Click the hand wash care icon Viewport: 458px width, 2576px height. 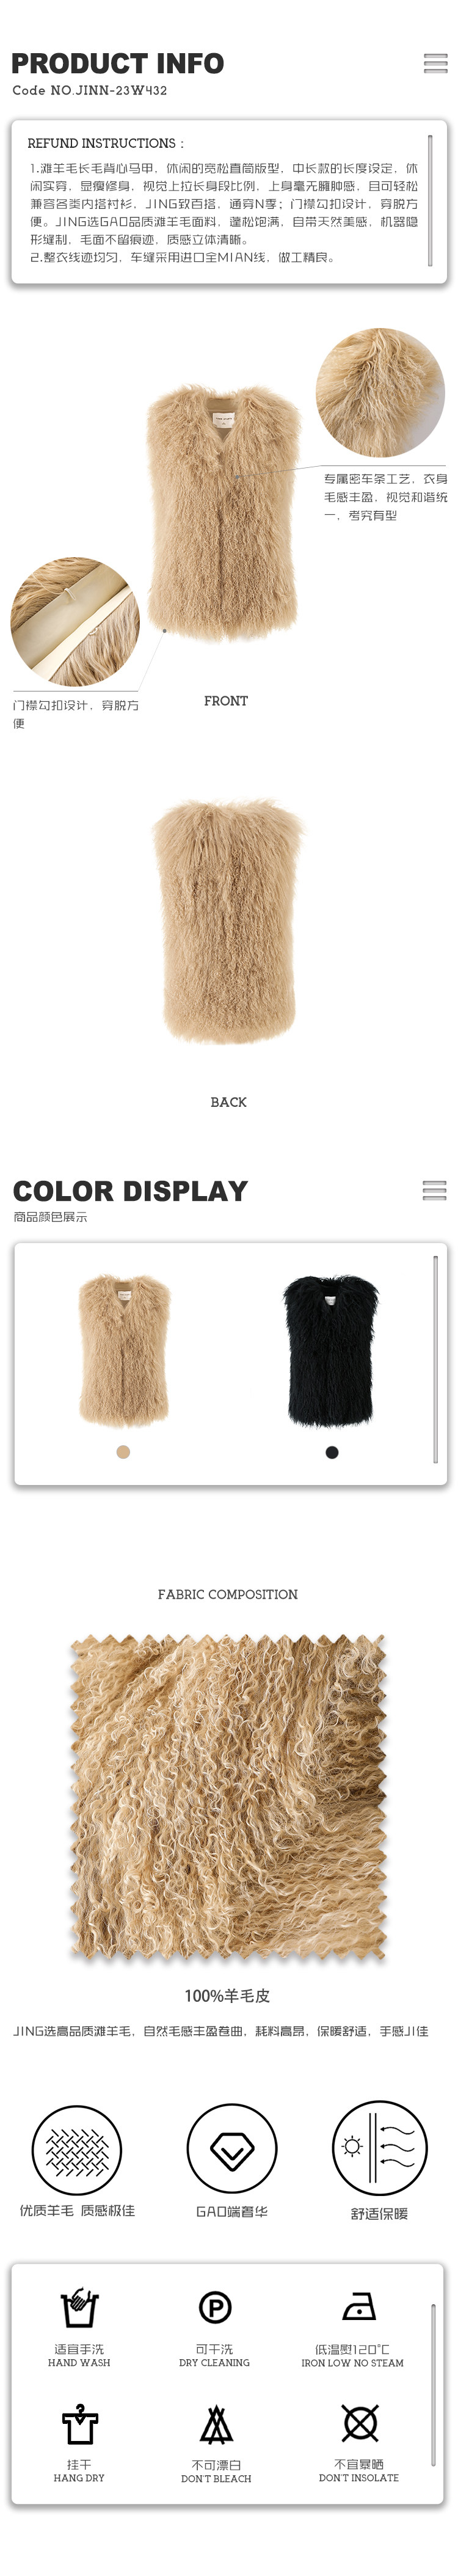pyautogui.click(x=79, y=2308)
